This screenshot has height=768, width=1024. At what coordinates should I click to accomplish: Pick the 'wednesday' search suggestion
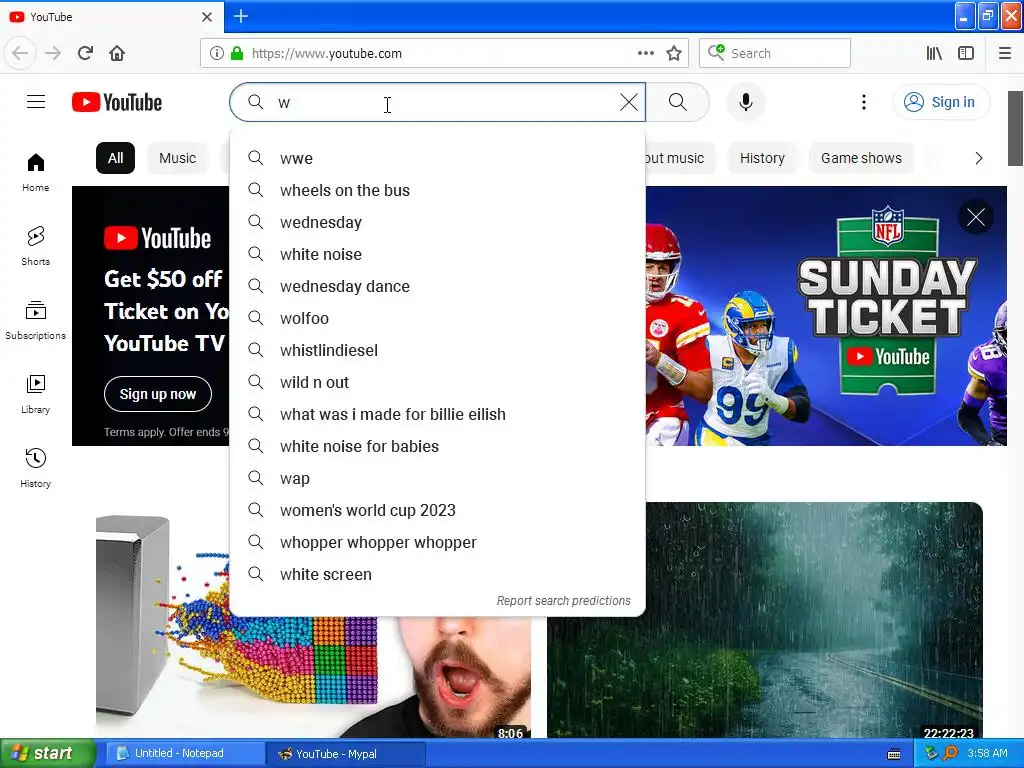[438, 222]
